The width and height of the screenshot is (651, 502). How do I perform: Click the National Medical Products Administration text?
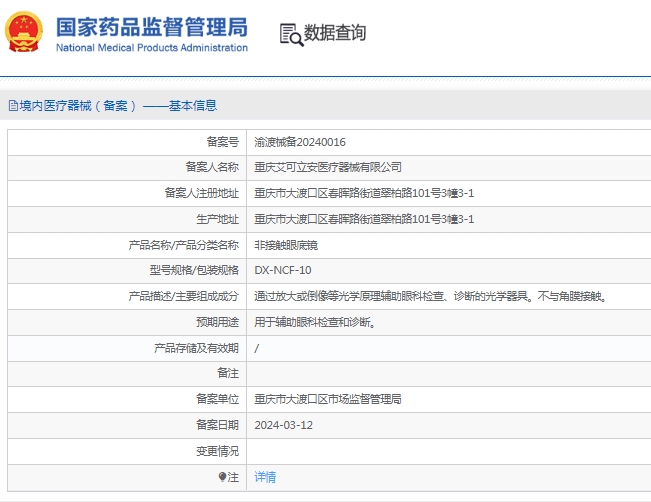pyautogui.click(x=152, y=48)
